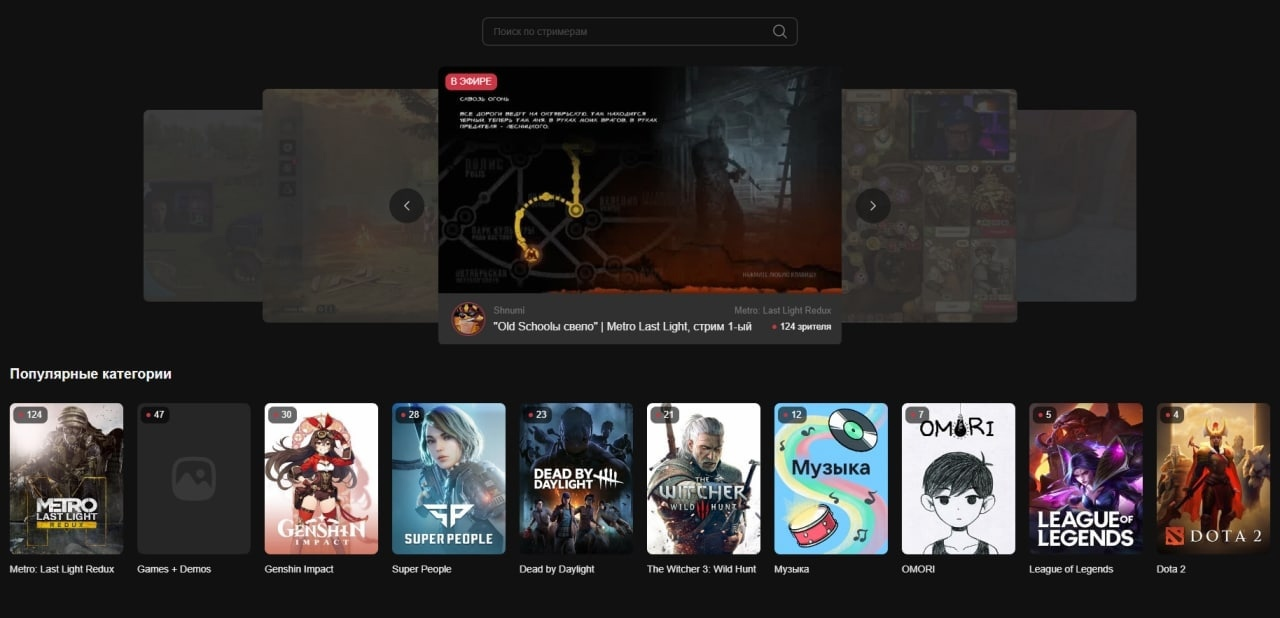Open the Музыка category cover
The width and height of the screenshot is (1280, 618).
click(x=831, y=479)
